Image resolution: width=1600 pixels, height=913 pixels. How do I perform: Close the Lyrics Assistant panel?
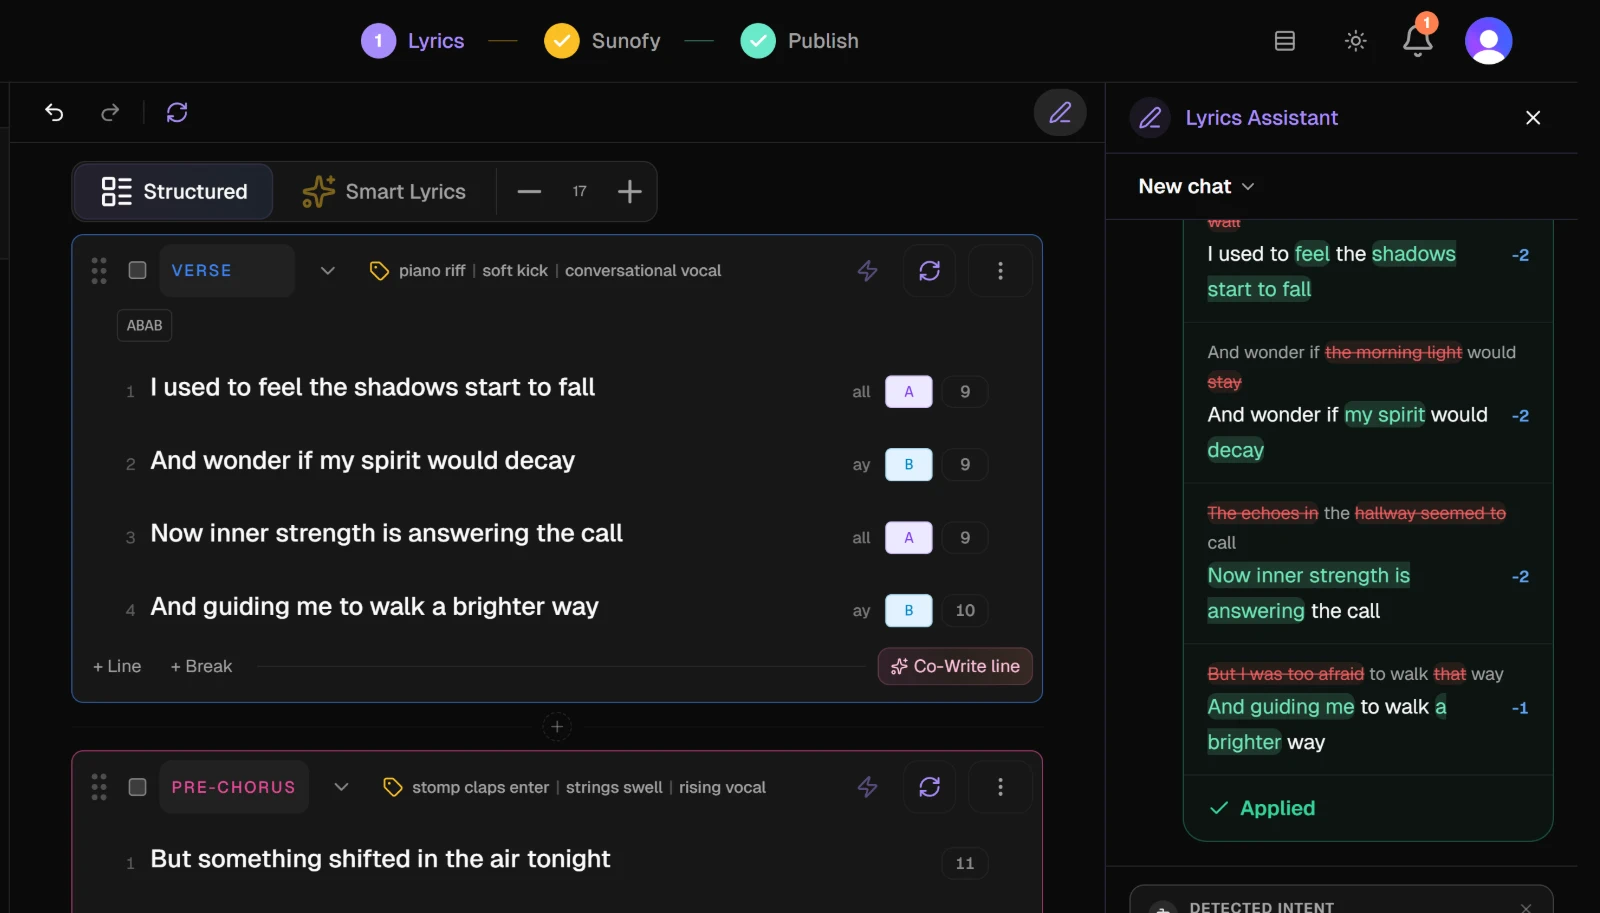[1533, 118]
